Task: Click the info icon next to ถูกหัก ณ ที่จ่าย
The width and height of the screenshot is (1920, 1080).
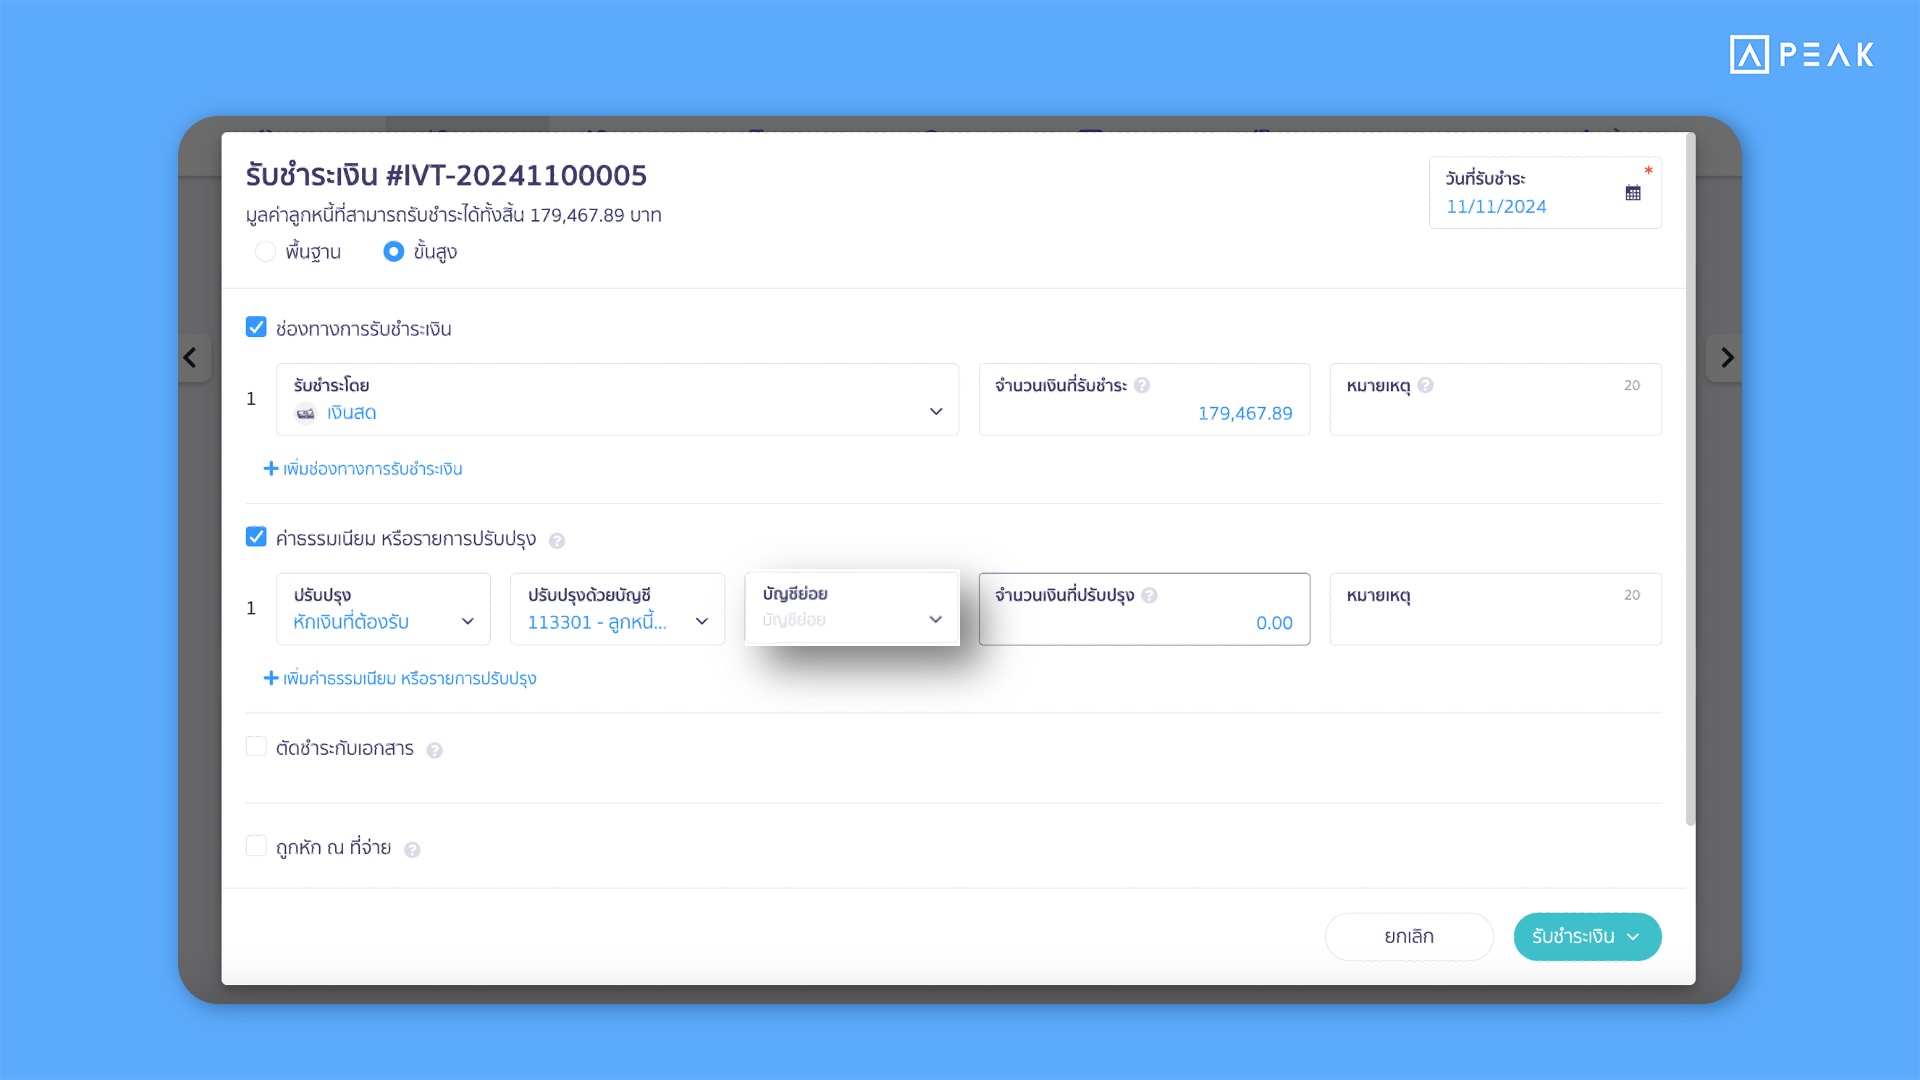Action: [417, 849]
